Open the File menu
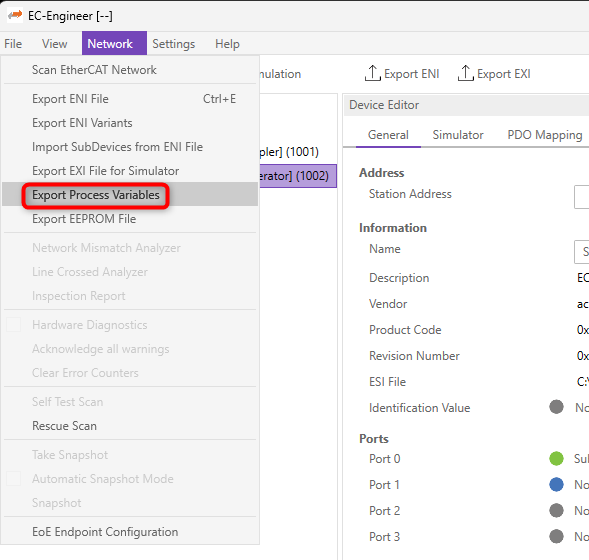 pos(13,44)
